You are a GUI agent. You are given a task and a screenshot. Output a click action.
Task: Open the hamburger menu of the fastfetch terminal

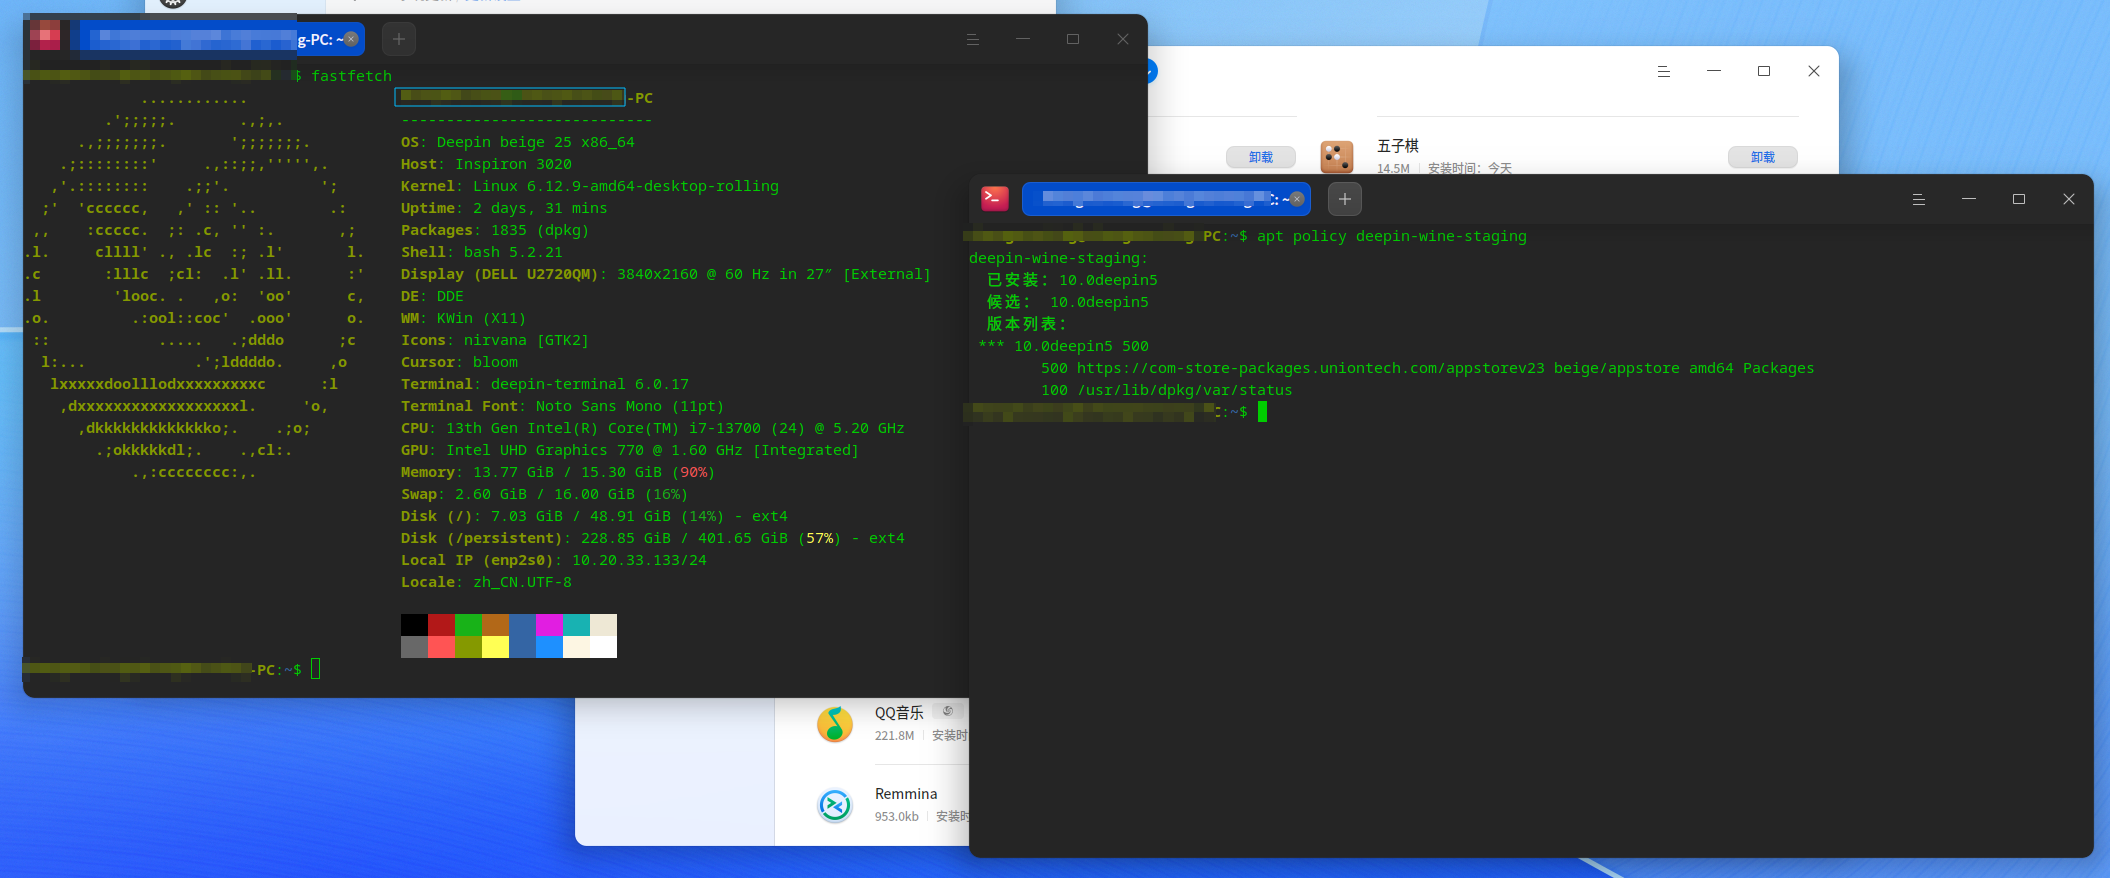coord(972,39)
